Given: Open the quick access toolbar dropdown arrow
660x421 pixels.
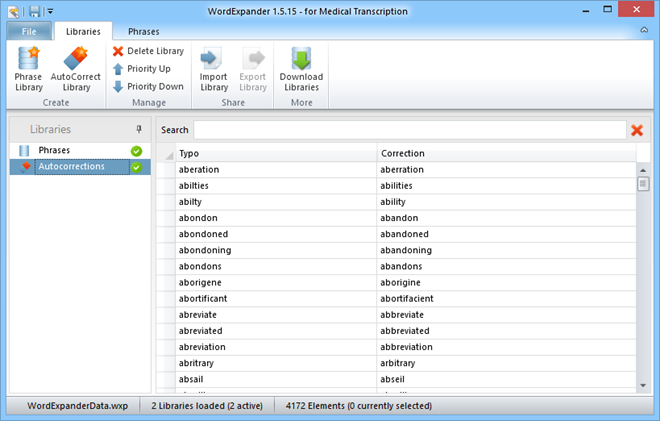Looking at the screenshot, I should pyautogui.click(x=50, y=11).
